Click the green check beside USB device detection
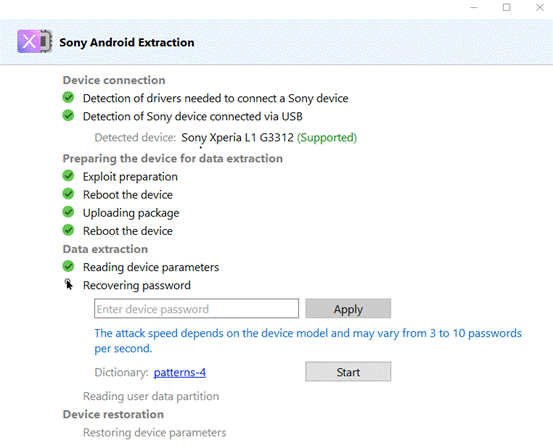This screenshot has height=448, width=553. 68,115
